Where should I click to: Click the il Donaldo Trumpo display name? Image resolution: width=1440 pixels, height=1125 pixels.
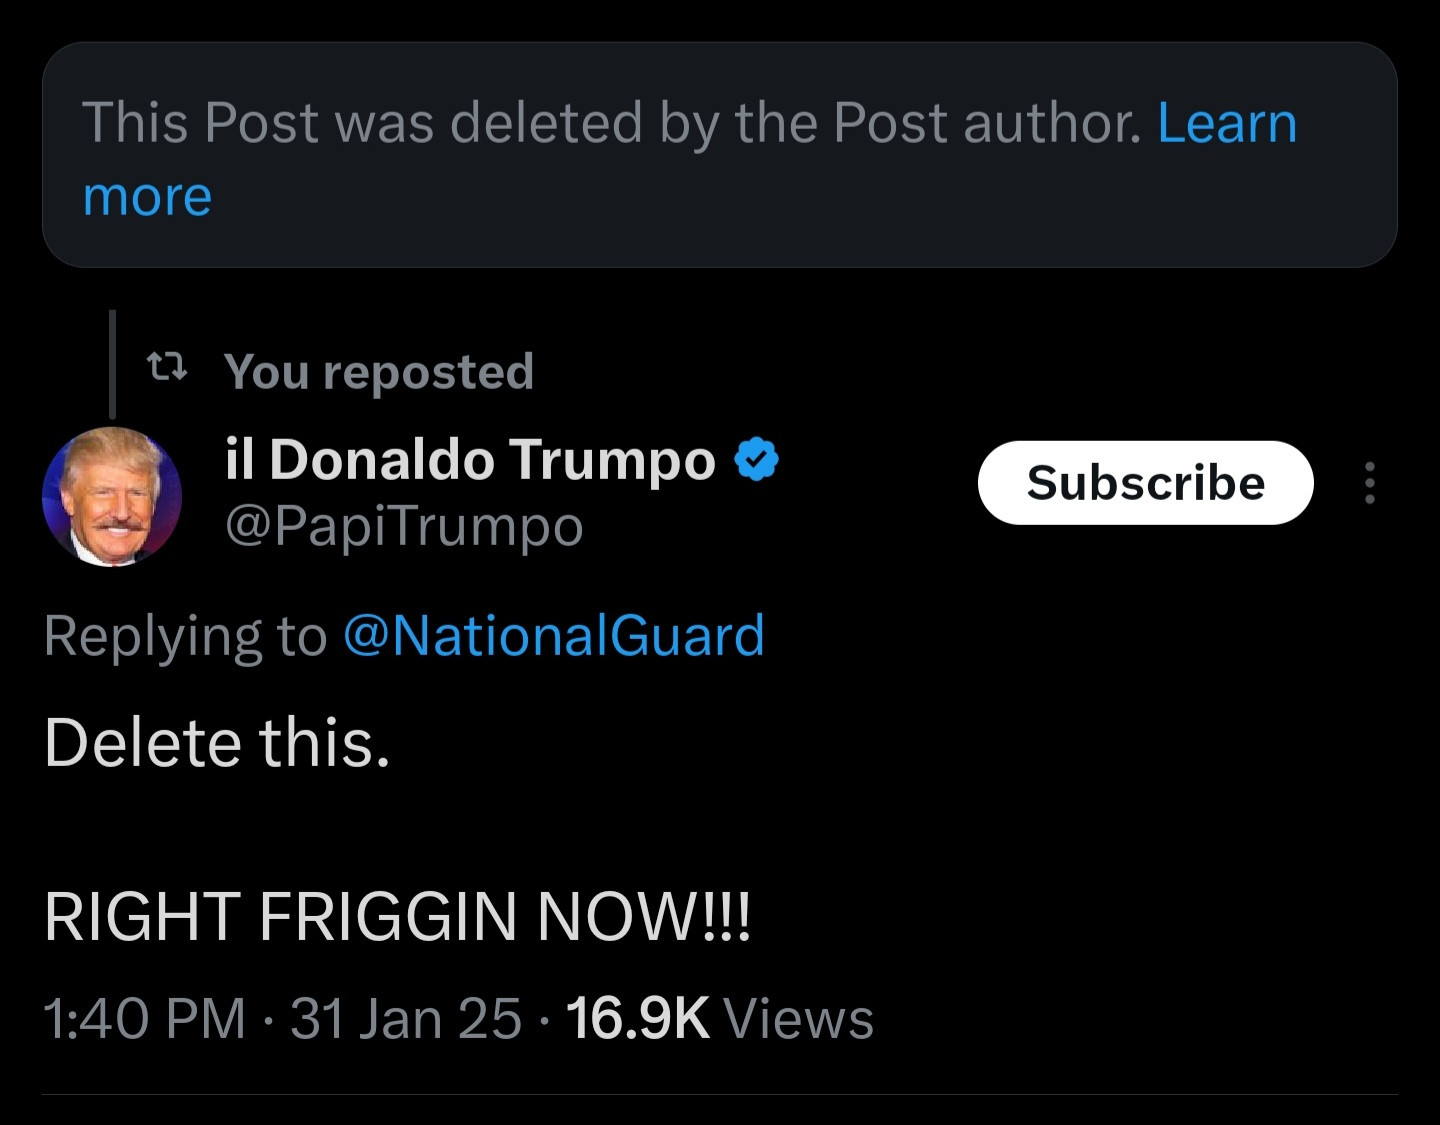tap(470, 459)
